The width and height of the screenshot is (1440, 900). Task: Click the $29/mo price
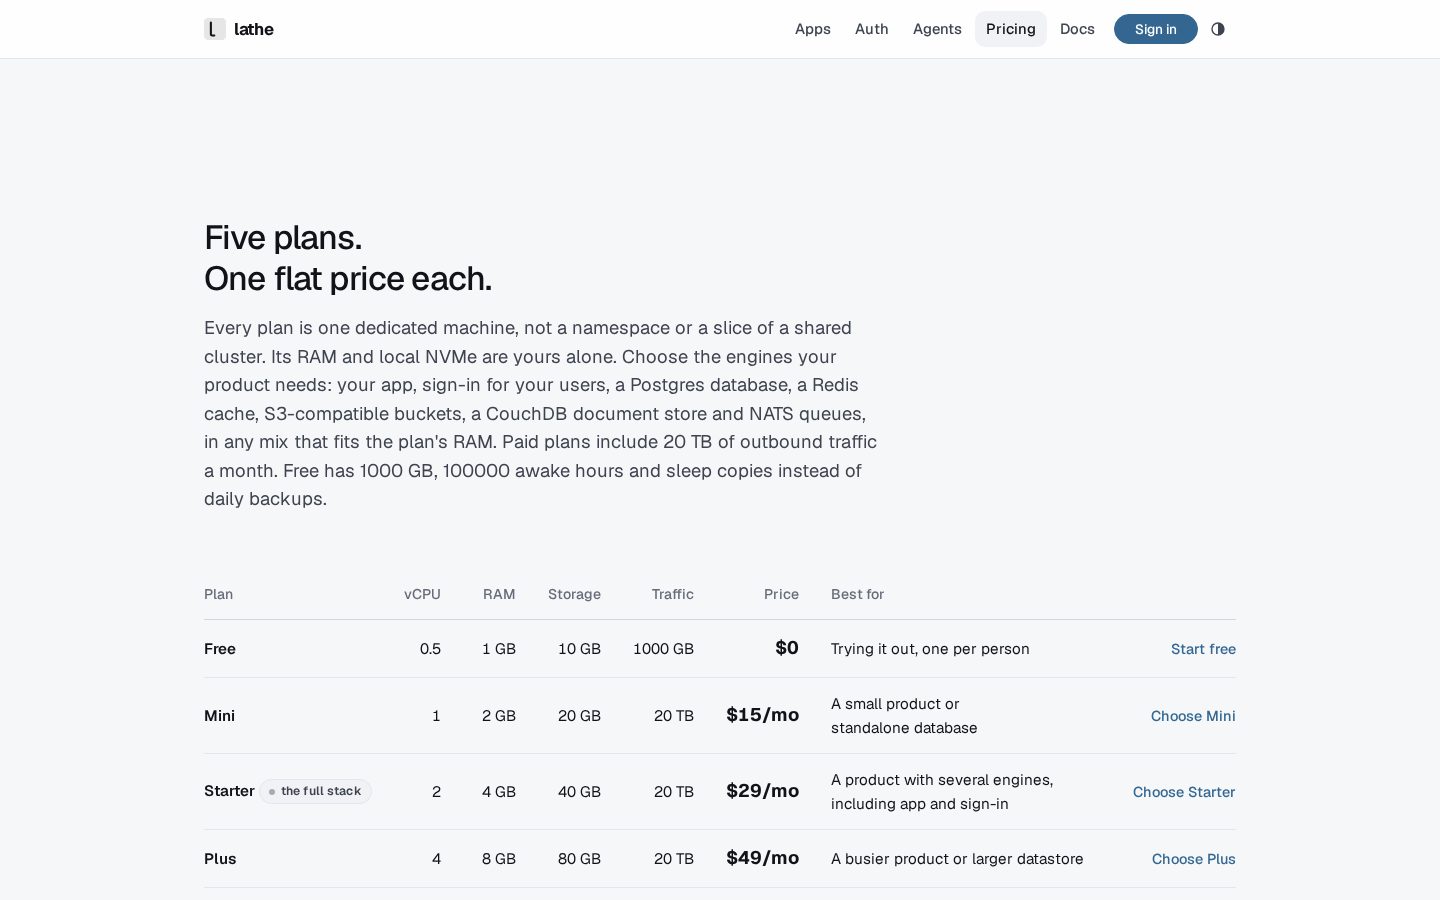point(763,791)
